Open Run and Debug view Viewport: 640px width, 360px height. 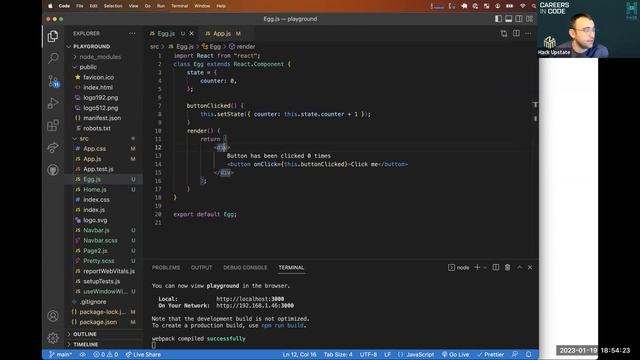53,103
